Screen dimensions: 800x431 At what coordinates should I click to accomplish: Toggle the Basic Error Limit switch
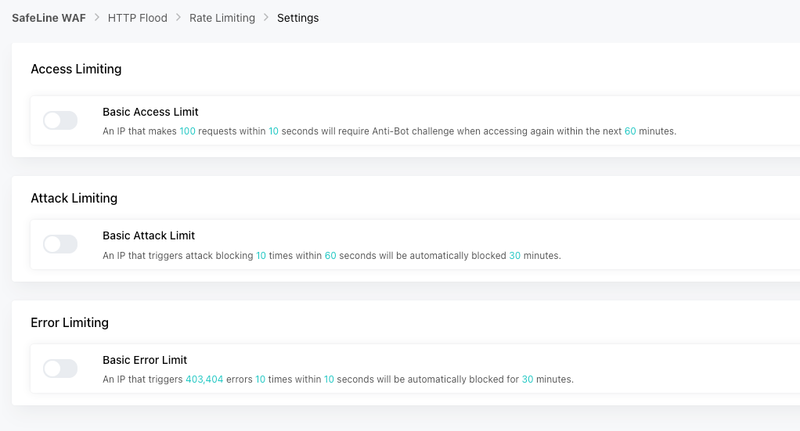point(60,368)
